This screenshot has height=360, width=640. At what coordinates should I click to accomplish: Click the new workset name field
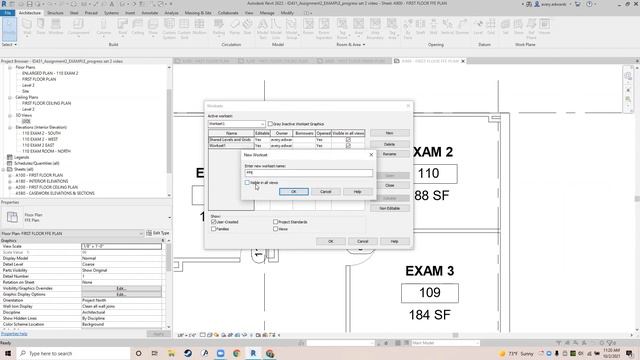tap(308, 173)
